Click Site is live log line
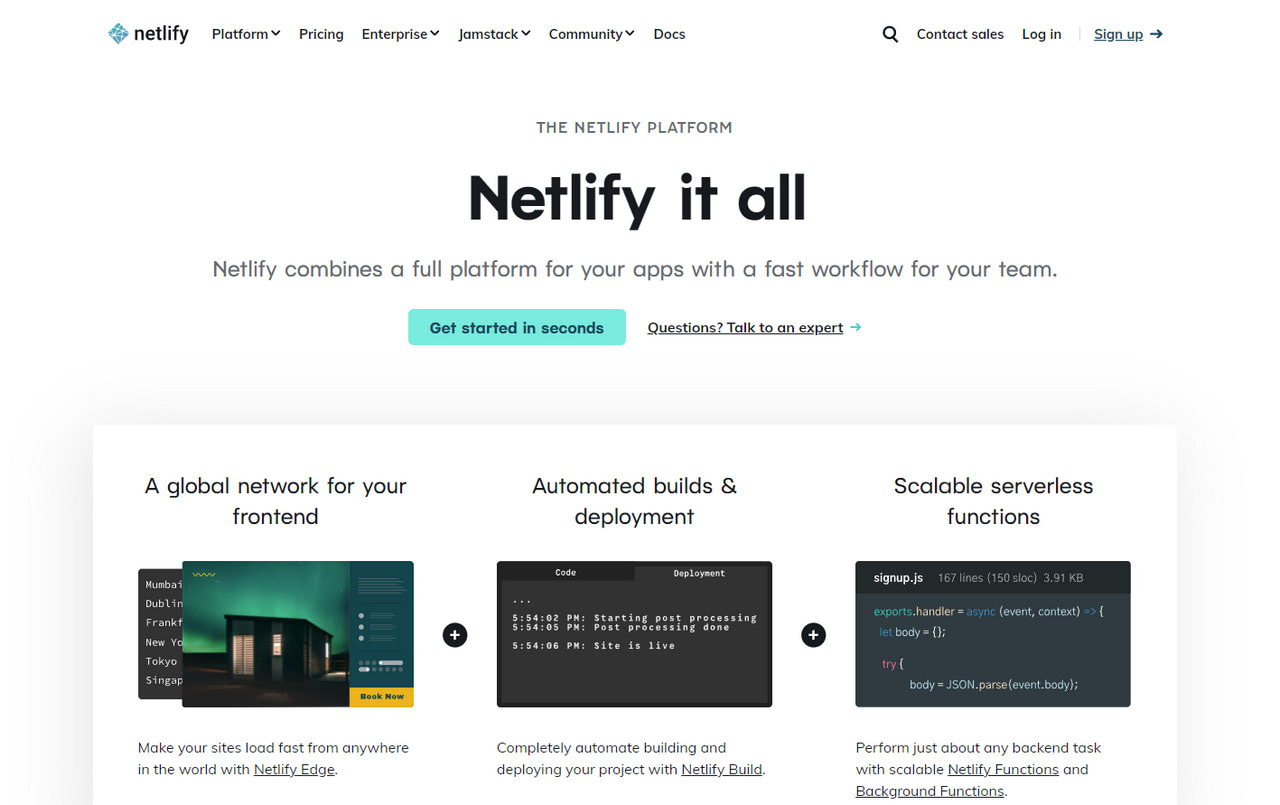The width and height of the screenshot is (1280, 805). point(593,646)
